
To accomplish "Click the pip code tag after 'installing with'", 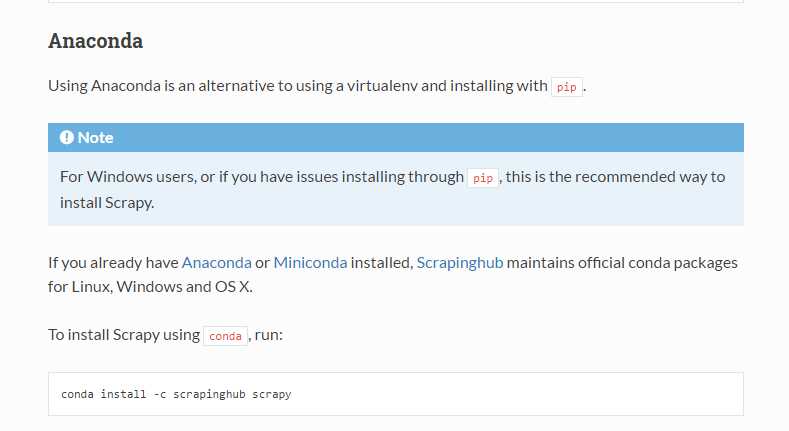I will tap(567, 87).
